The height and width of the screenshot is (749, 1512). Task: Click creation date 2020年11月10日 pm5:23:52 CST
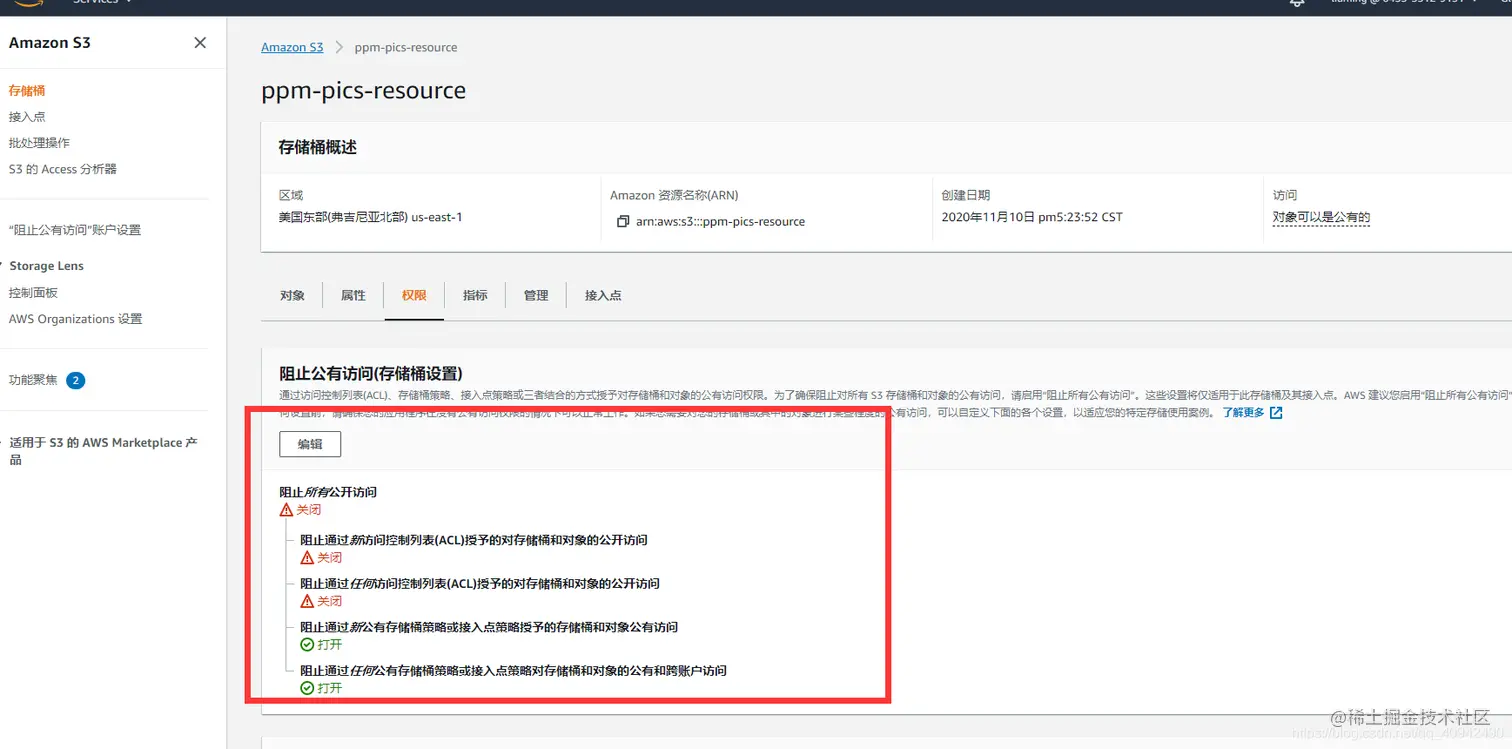click(1032, 217)
